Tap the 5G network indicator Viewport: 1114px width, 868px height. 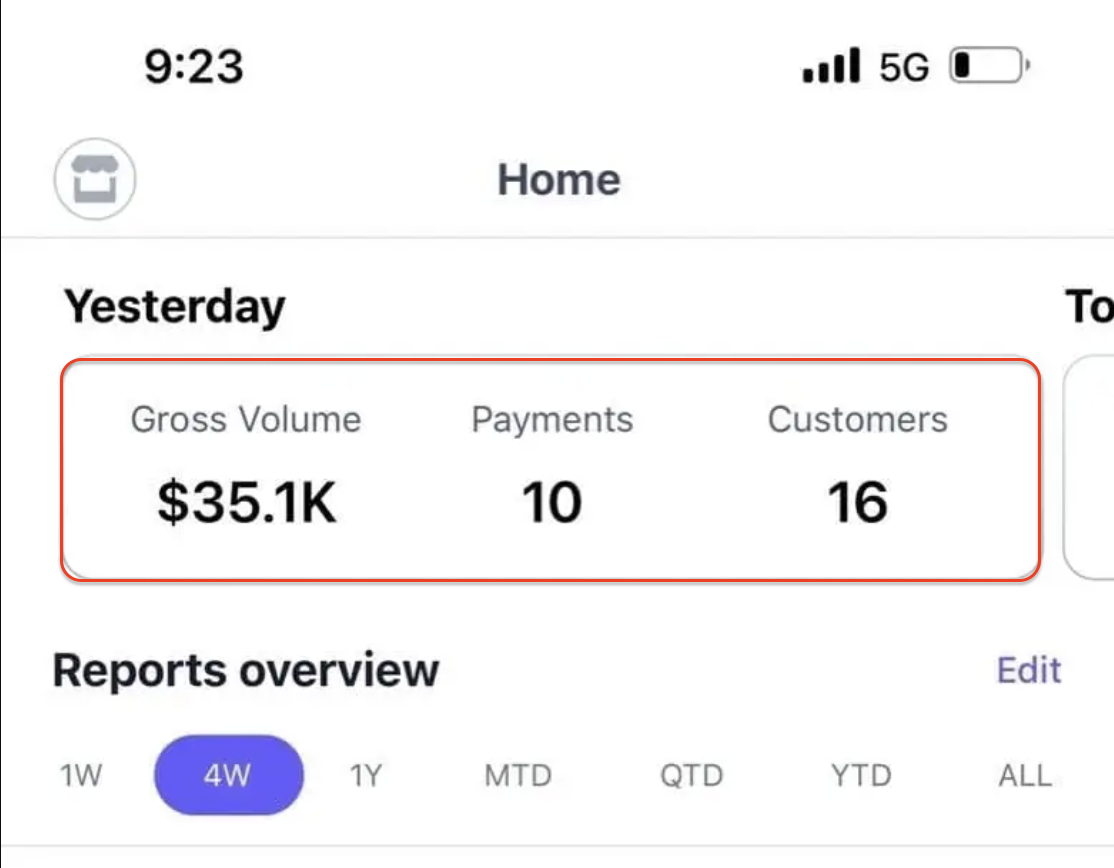904,68
